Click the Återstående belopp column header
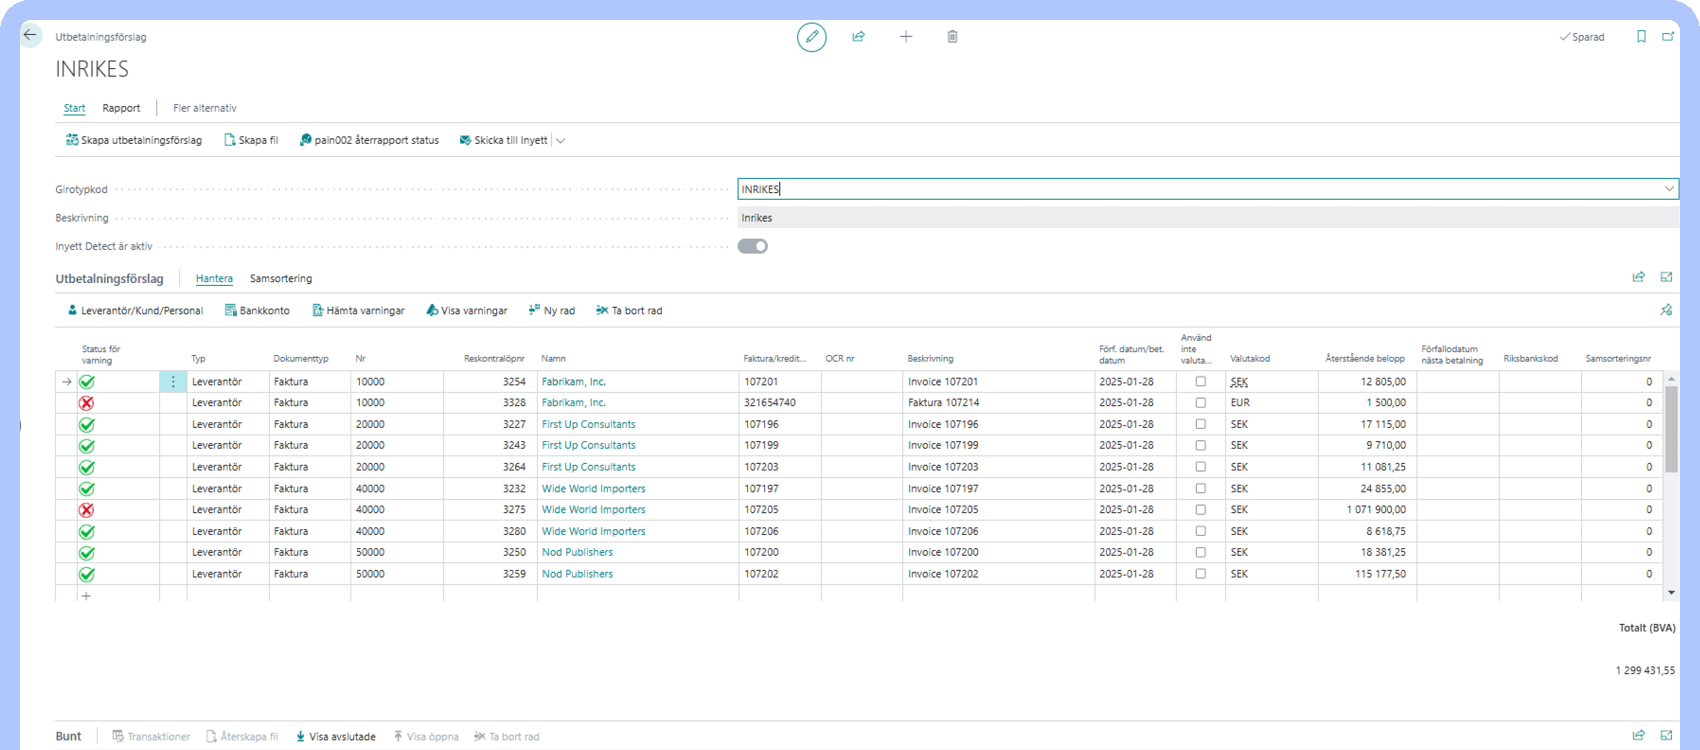The height and width of the screenshot is (750, 1700). (1365, 359)
